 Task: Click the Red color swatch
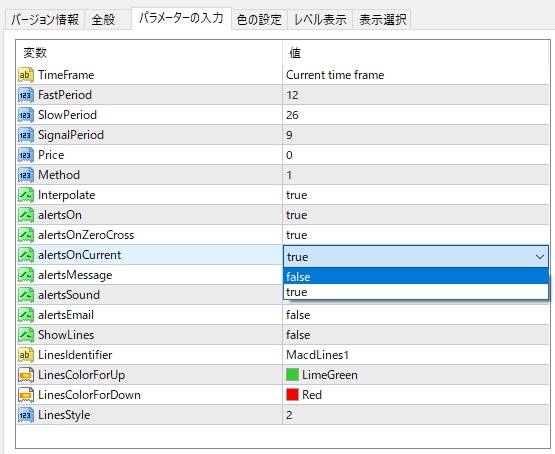point(292,395)
